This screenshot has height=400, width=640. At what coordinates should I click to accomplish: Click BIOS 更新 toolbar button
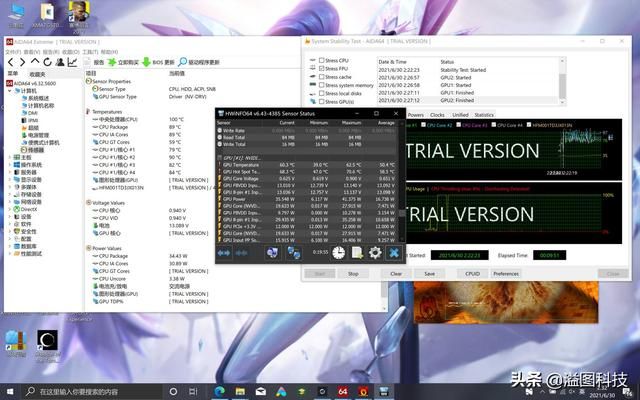coord(158,62)
